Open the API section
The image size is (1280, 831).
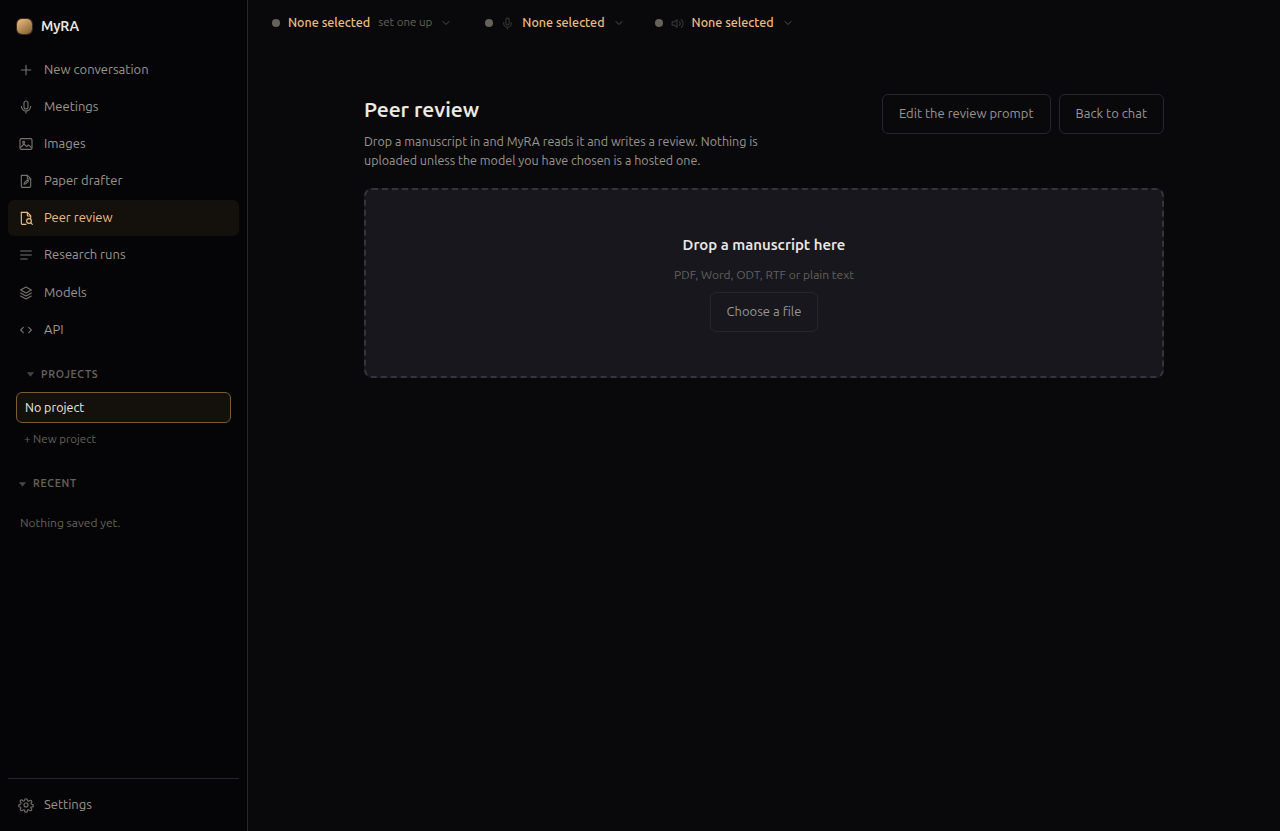(123, 329)
